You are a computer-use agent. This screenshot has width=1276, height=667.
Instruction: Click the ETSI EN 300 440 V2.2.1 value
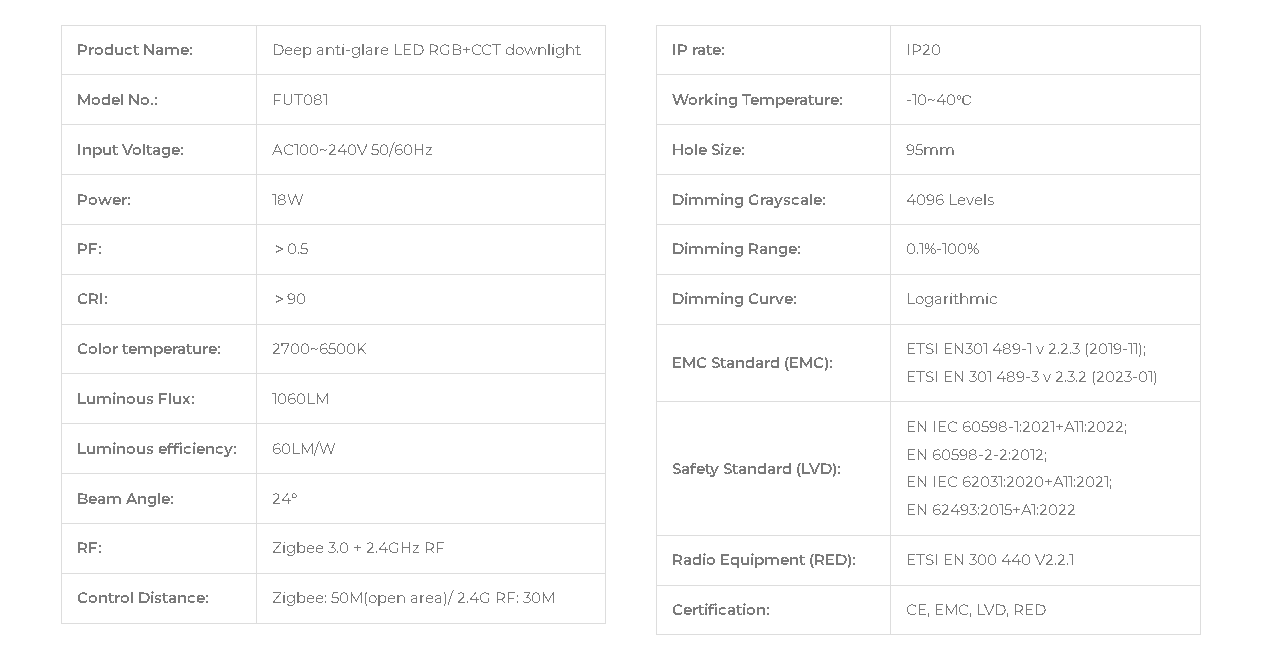tap(990, 560)
